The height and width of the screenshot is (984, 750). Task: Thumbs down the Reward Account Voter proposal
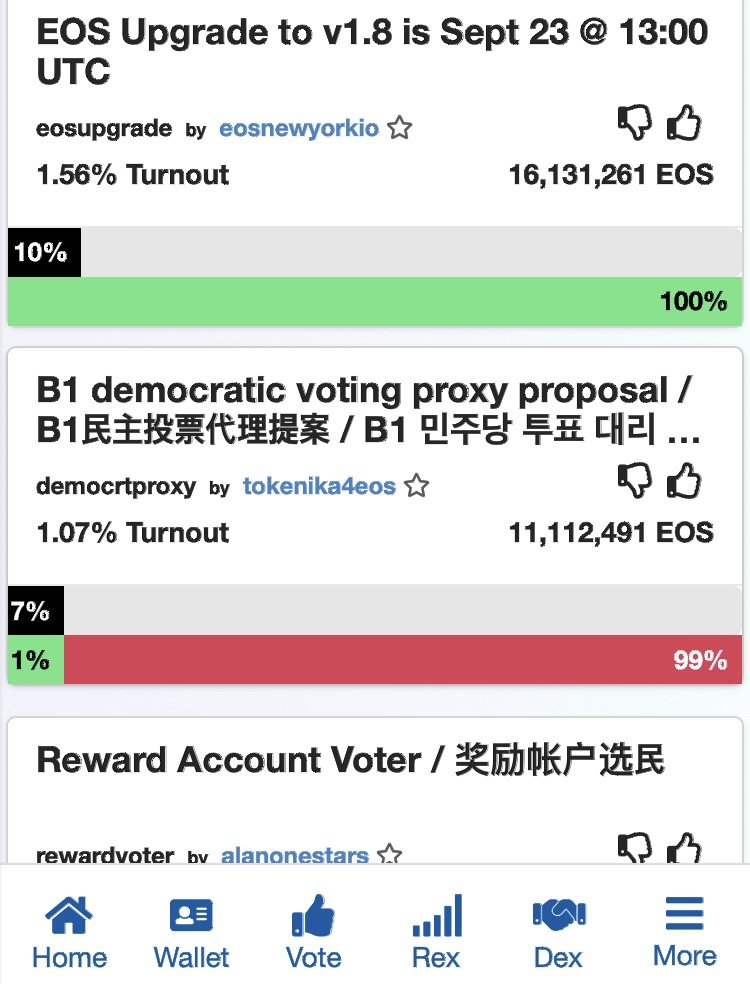pos(635,850)
